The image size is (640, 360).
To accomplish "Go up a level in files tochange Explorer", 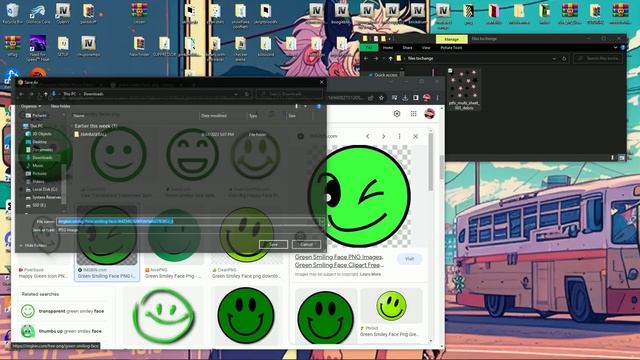I will pyautogui.click(x=391, y=58).
